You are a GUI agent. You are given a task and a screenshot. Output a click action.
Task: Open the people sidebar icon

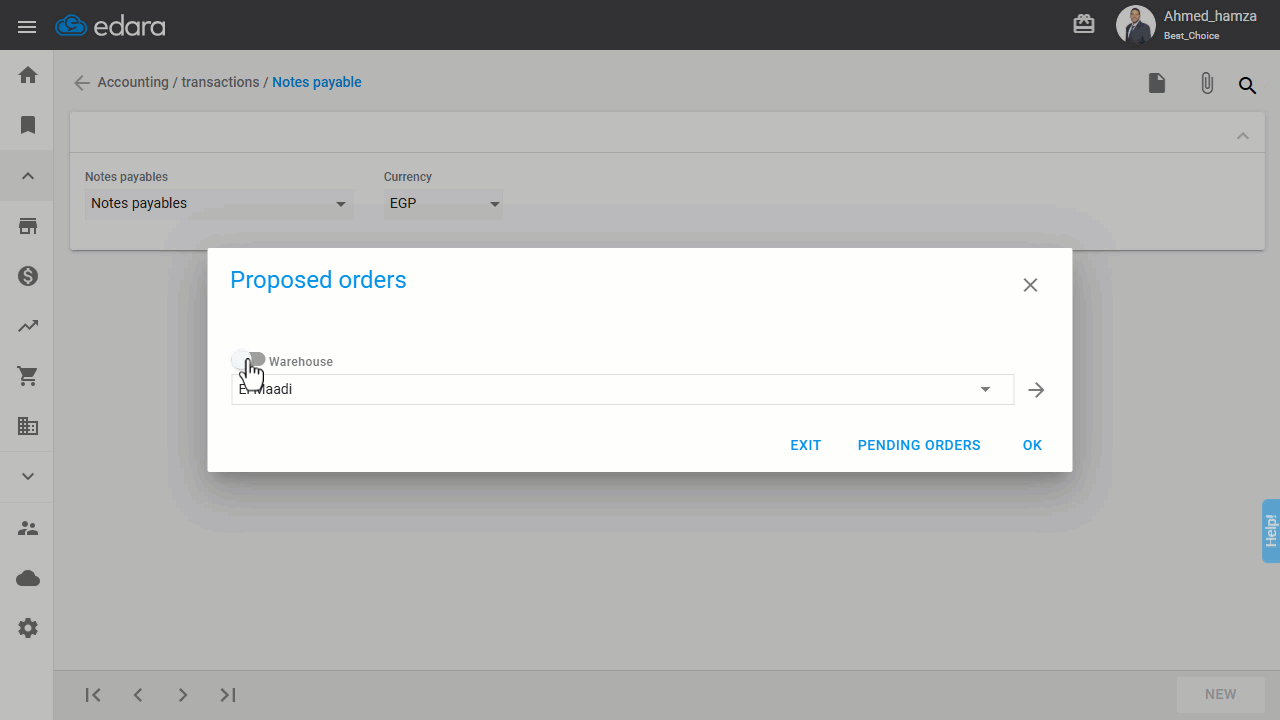point(28,528)
